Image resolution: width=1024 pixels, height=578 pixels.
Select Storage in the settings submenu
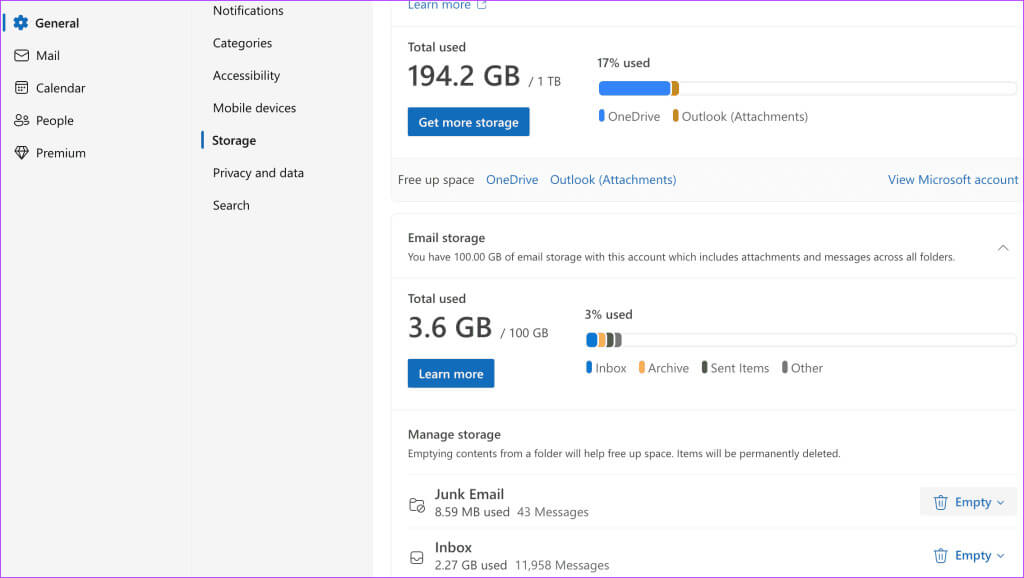[x=234, y=140]
